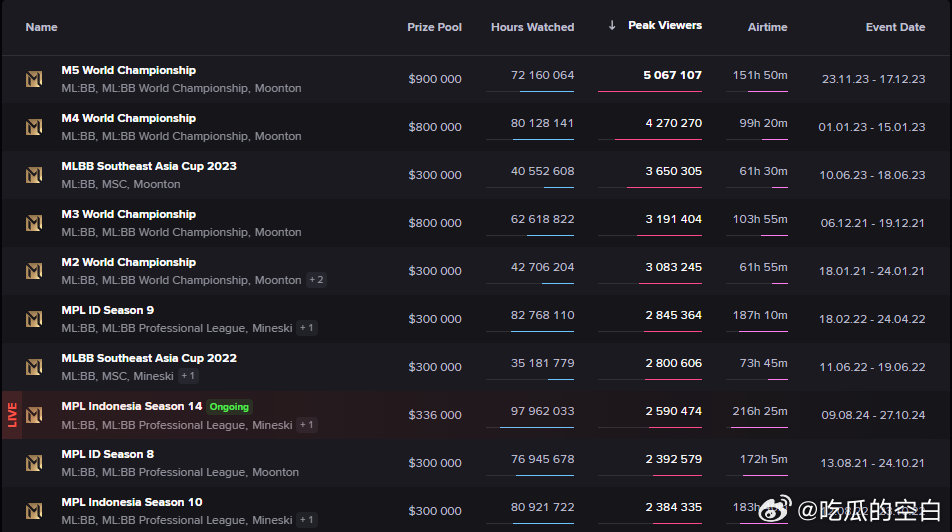Image resolution: width=952 pixels, height=532 pixels.
Task: Select the $336 000 prize pool value
Action: 435,415
